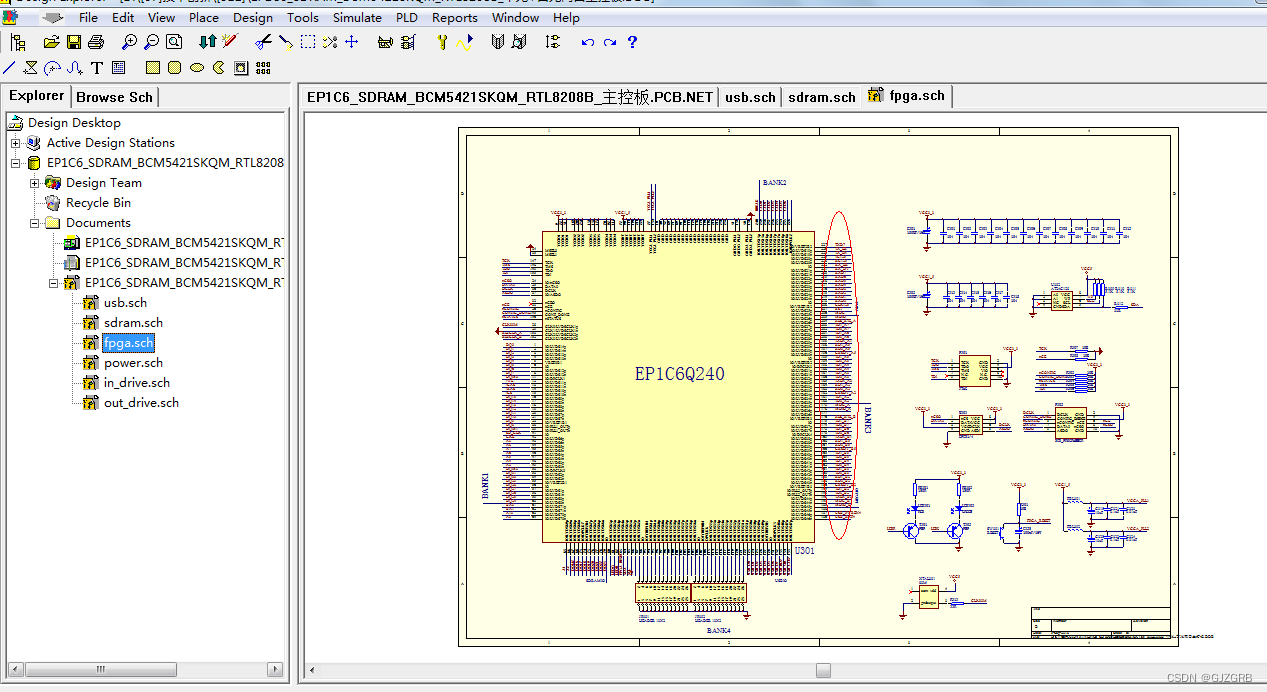
Task: Open a design document with the open folder icon
Action: (x=51, y=41)
